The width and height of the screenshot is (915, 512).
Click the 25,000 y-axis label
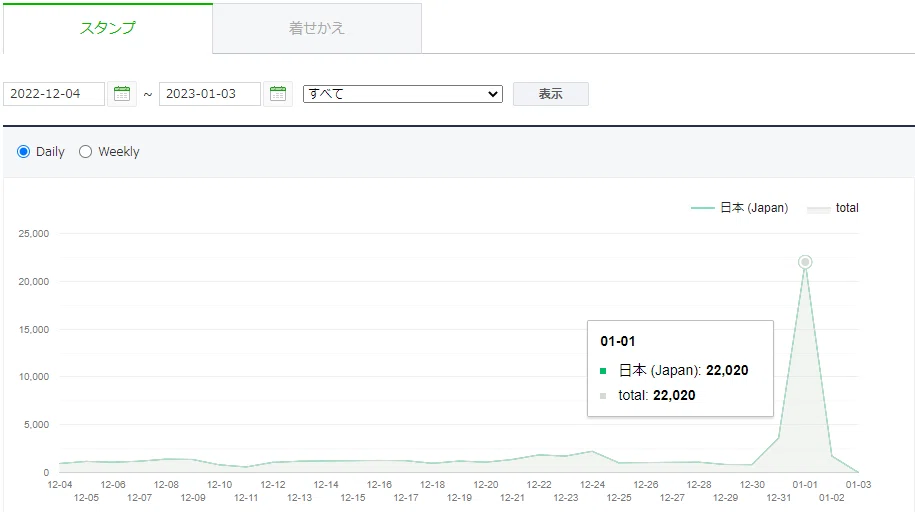34,234
